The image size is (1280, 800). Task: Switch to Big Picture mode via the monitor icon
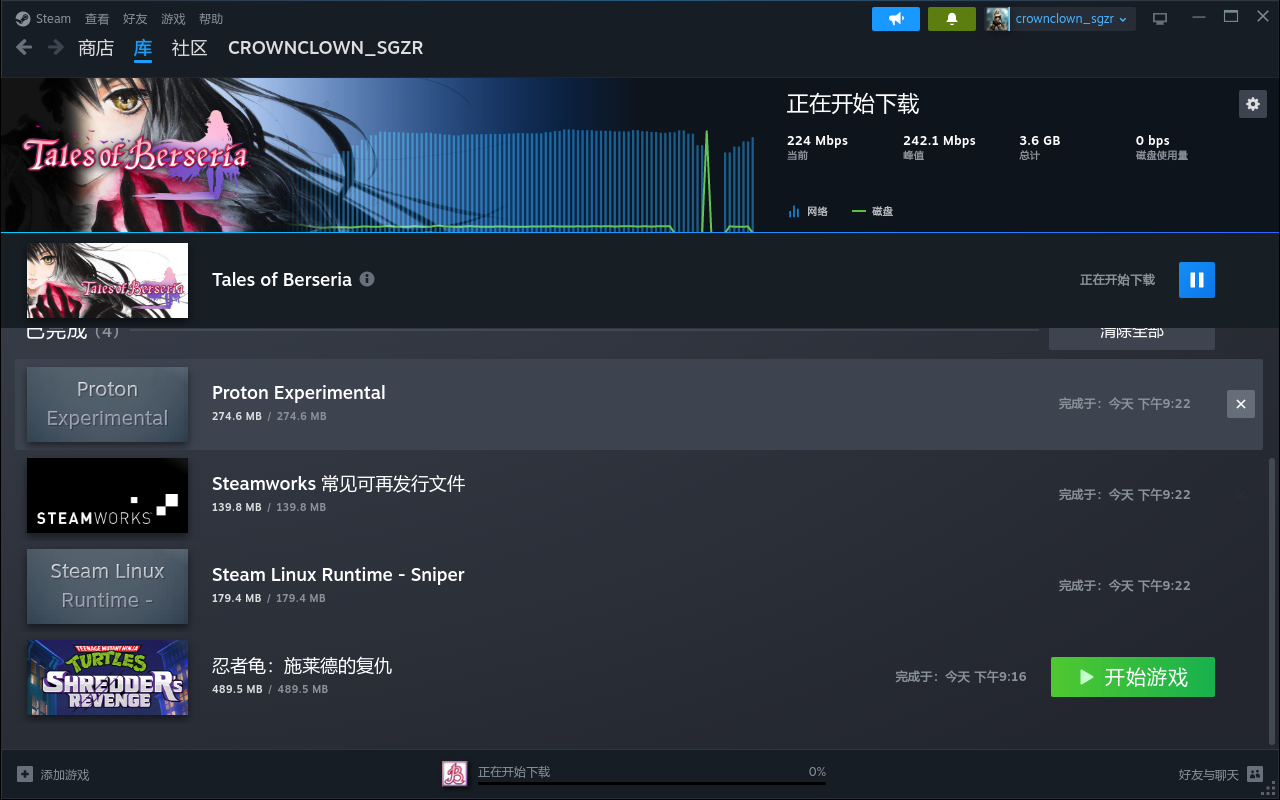click(x=1160, y=19)
